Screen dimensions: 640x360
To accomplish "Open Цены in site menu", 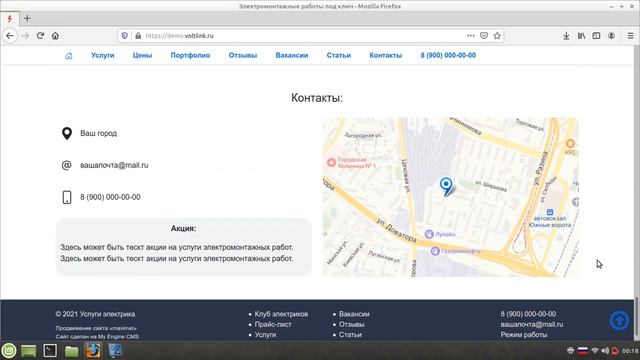I will [x=142, y=56].
